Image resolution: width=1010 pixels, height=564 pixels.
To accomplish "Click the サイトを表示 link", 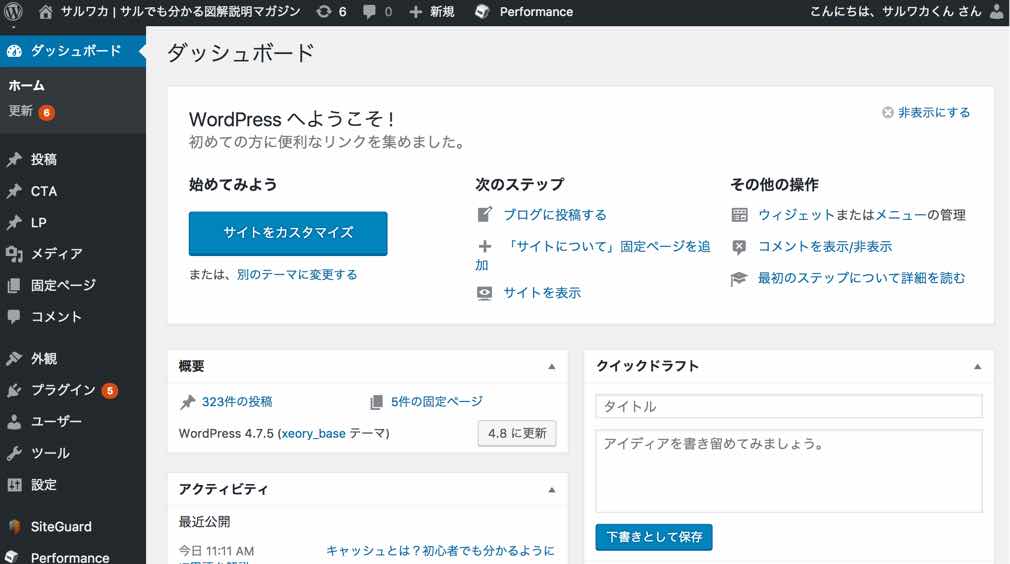I will tap(542, 293).
